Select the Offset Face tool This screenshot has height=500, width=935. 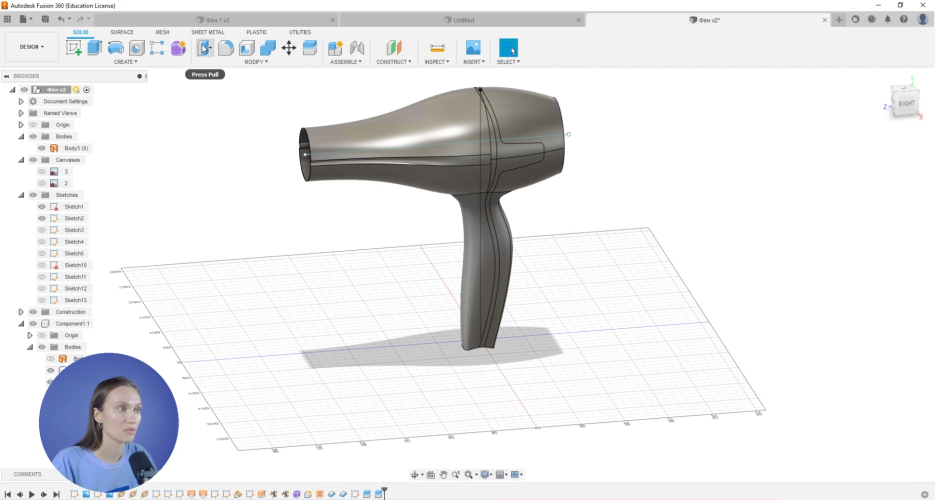(310, 48)
